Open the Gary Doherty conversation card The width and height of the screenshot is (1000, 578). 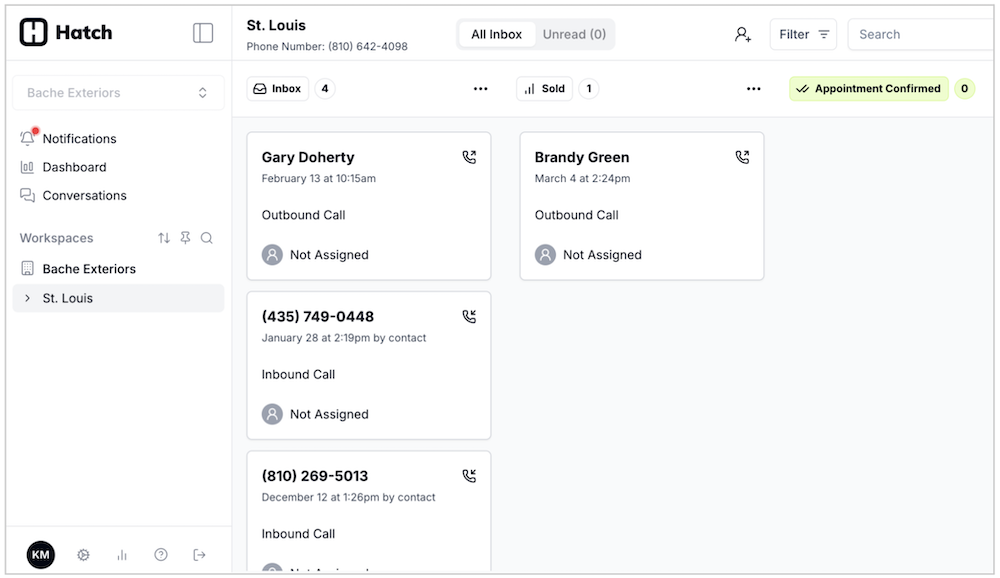pos(368,205)
